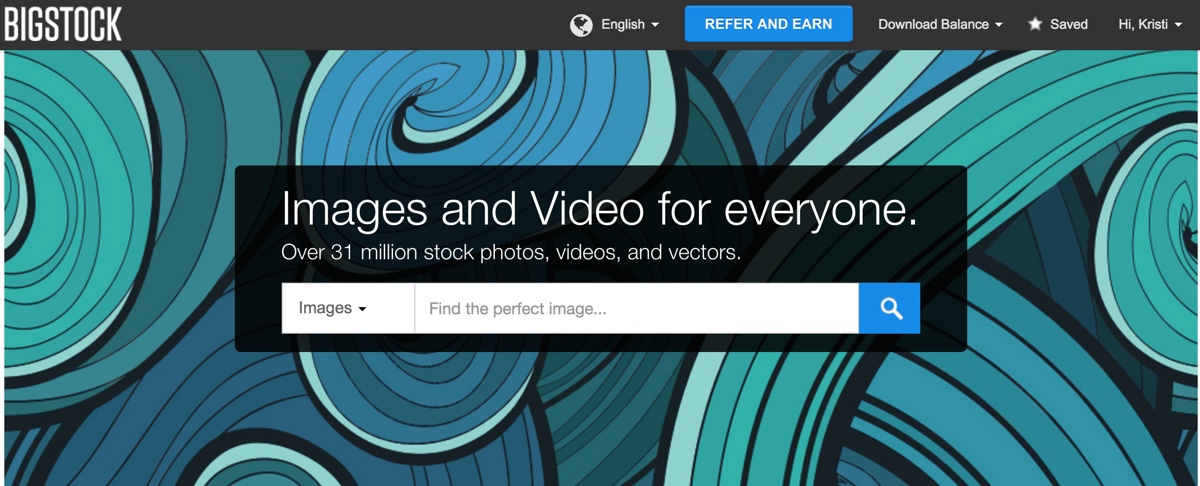The height and width of the screenshot is (486, 1200).
Task: Open the Saved items link
Action: (x=1068, y=24)
